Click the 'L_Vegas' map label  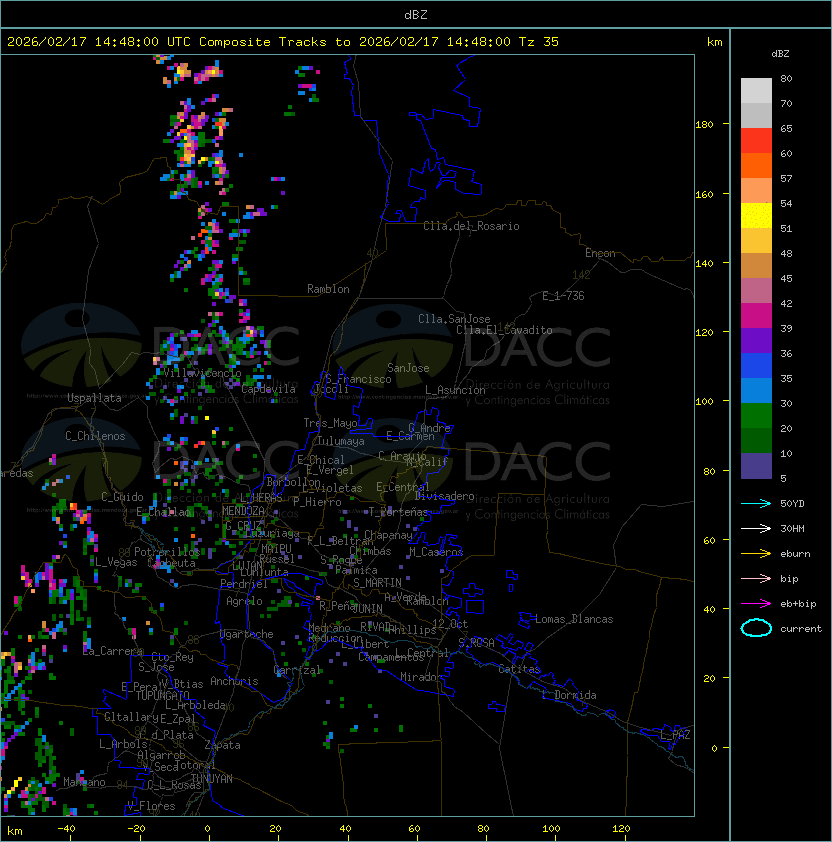click(116, 562)
